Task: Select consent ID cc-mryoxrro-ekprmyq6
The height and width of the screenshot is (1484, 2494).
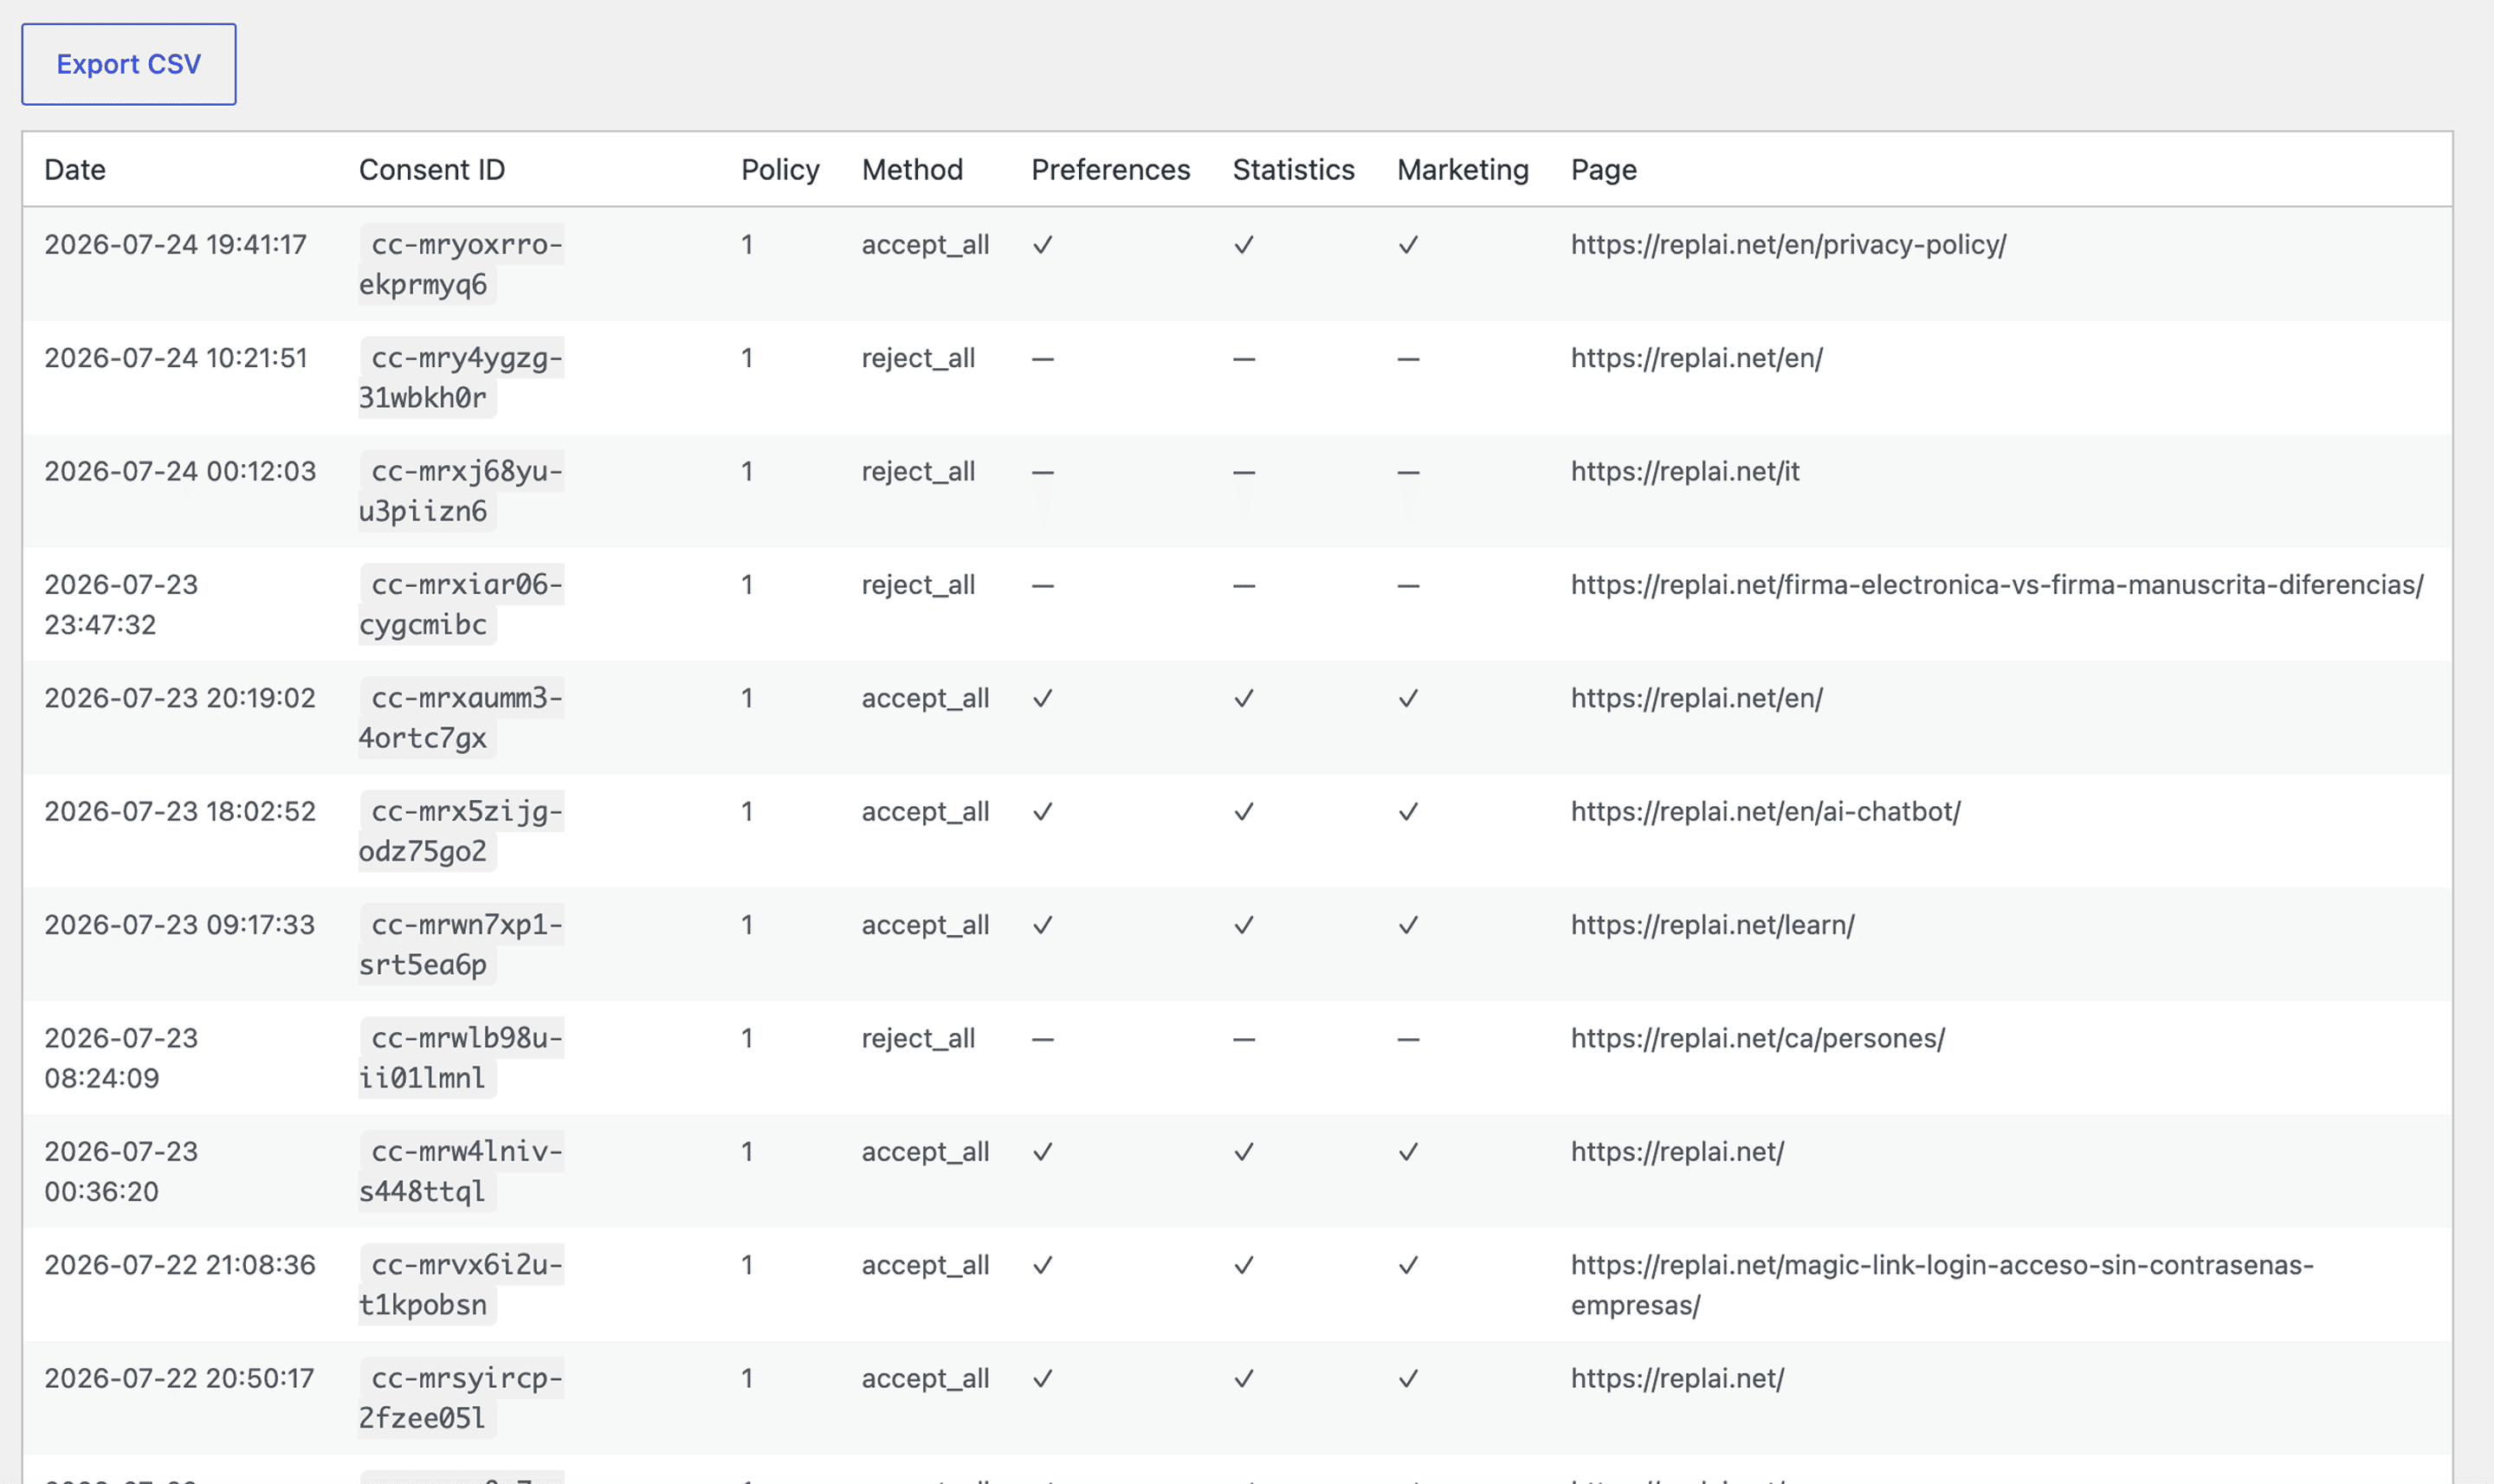Action: pos(461,264)
